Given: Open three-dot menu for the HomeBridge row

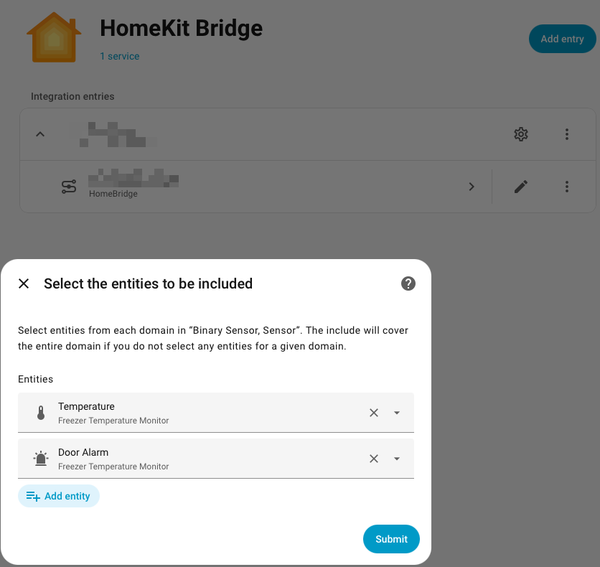Looking at the screenshot, I should coord(567,187).
